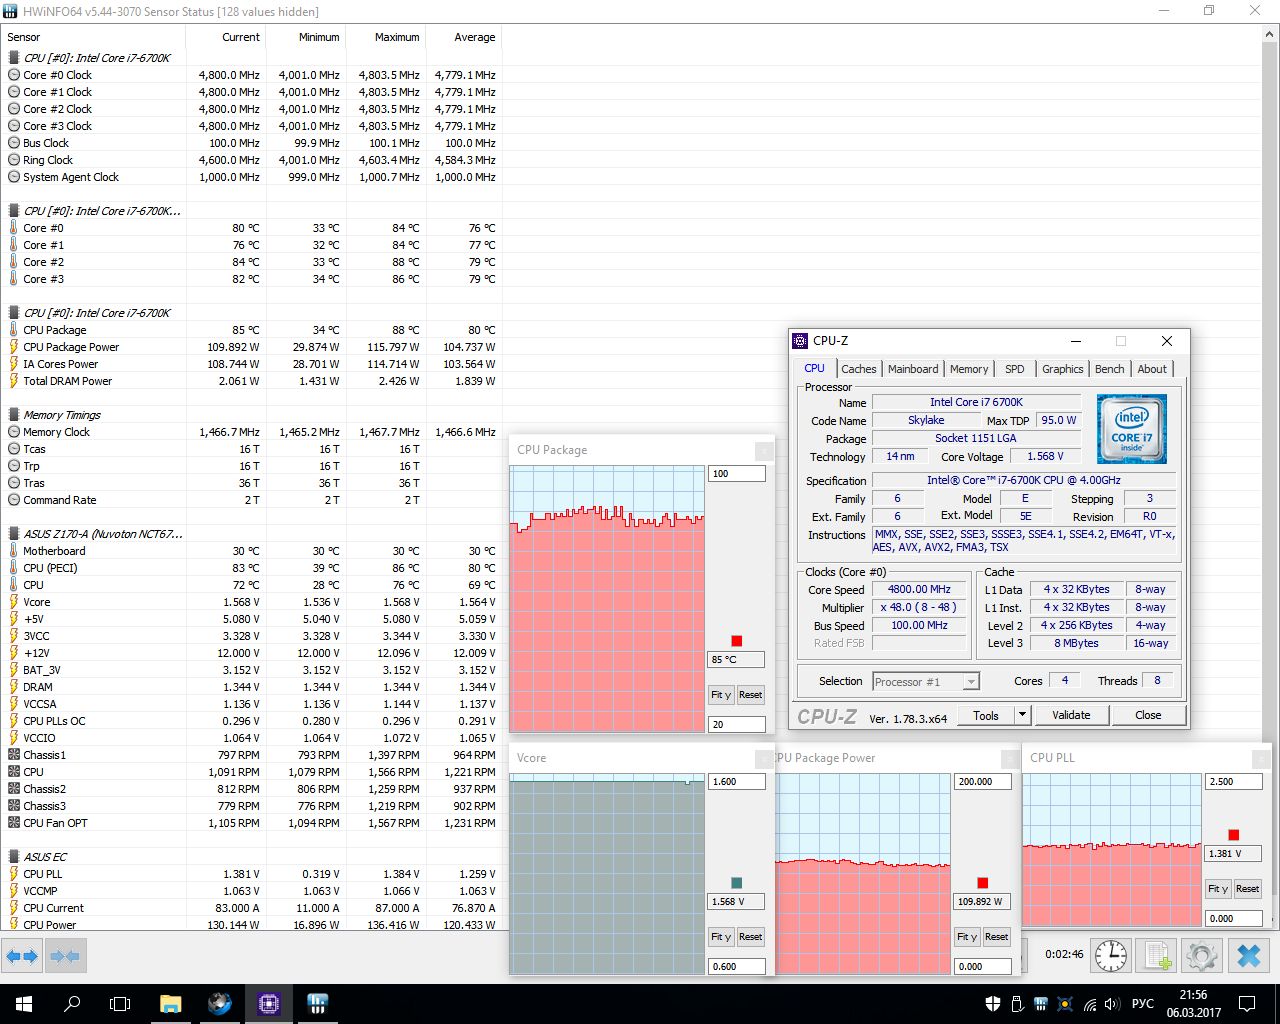The image size is (1280, 1024).
Task: Show the About tab in CPU-Z
Action: 1152,369
